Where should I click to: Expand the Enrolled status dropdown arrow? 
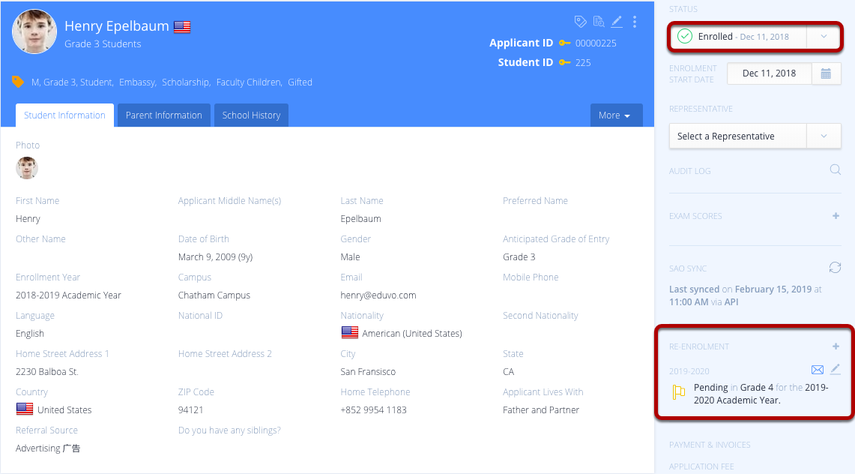point(823,37)
